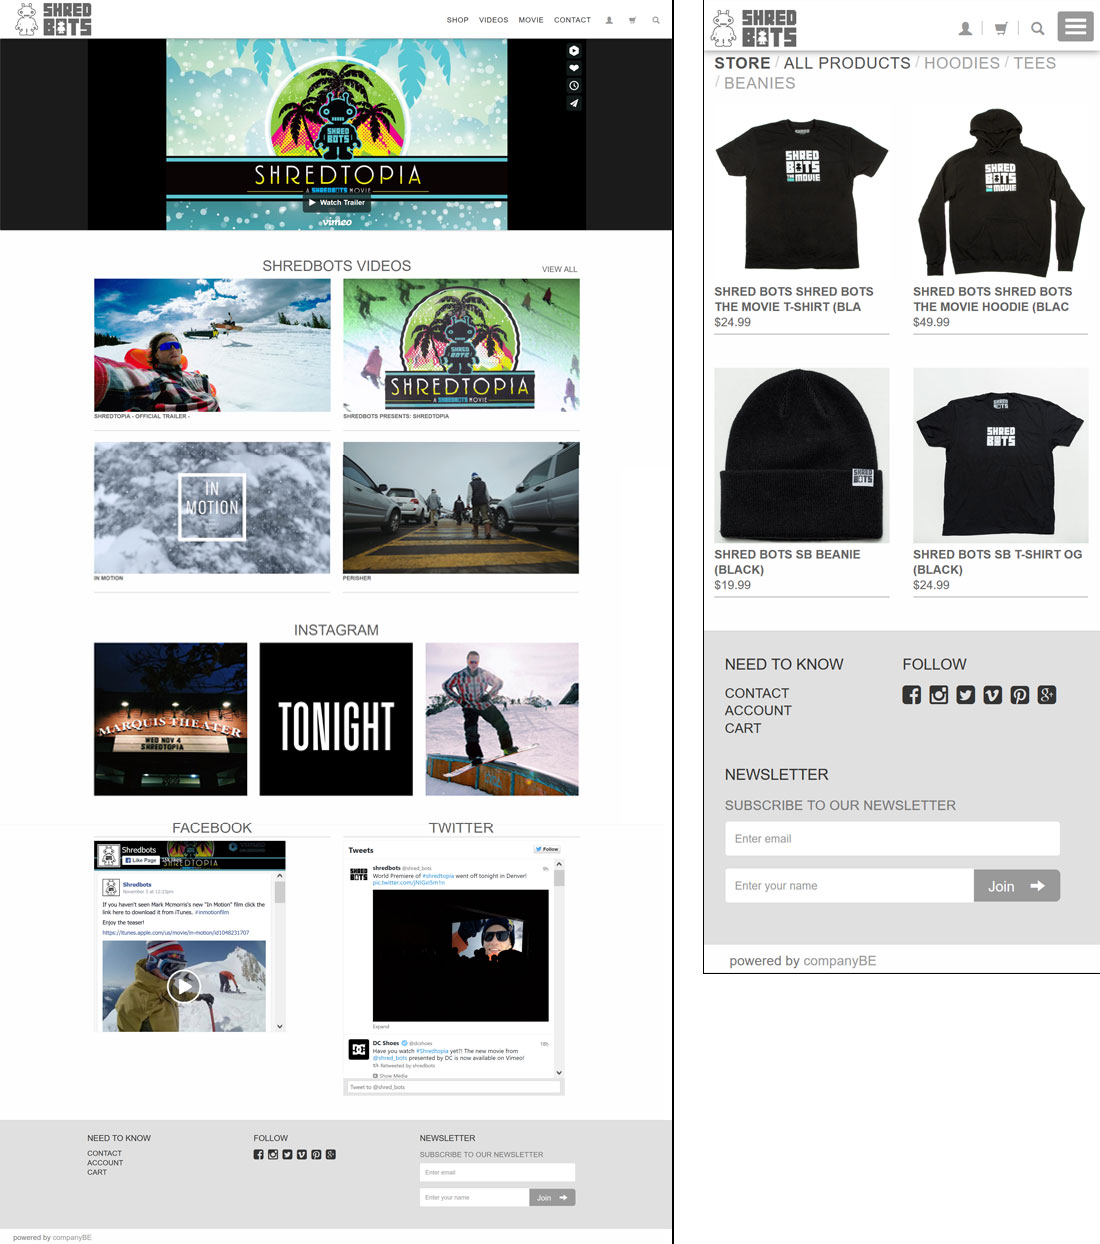The height and width of the screenshot is (1244, 1100).
Task: Click Join button in mobile newsletter form
Action: (x=1017, y=886)
